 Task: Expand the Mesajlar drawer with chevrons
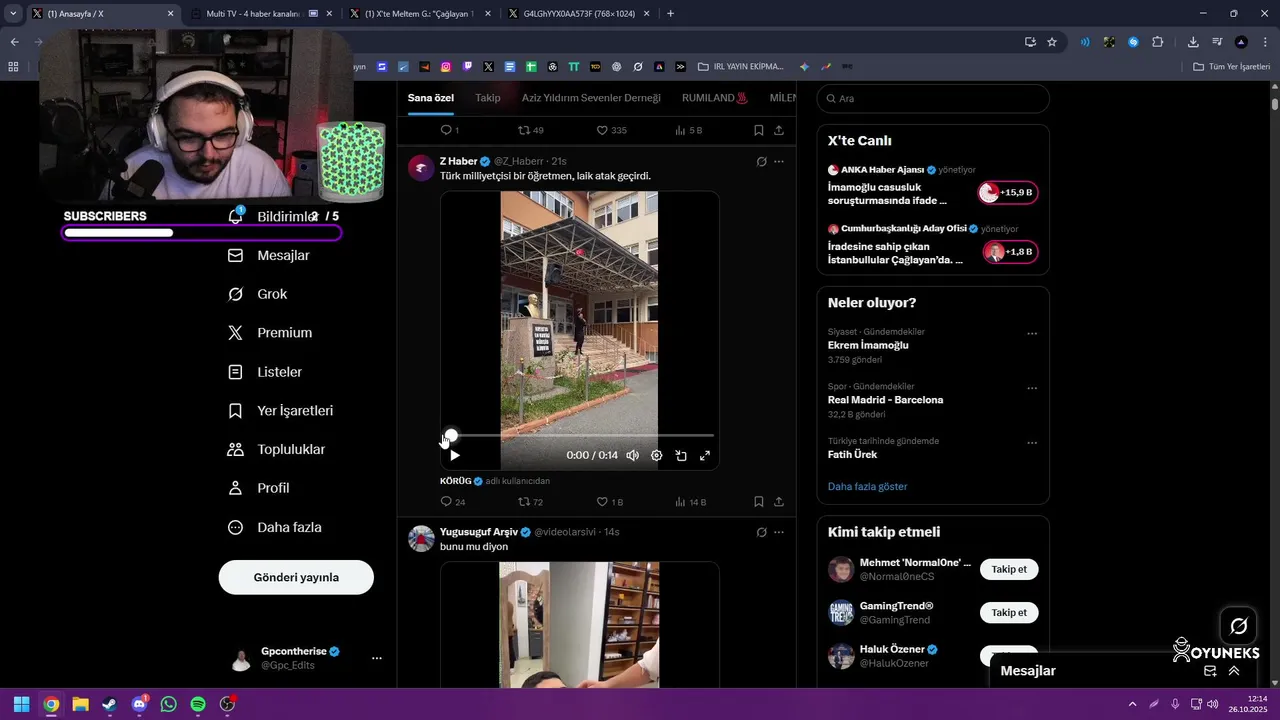point(1234,671)
